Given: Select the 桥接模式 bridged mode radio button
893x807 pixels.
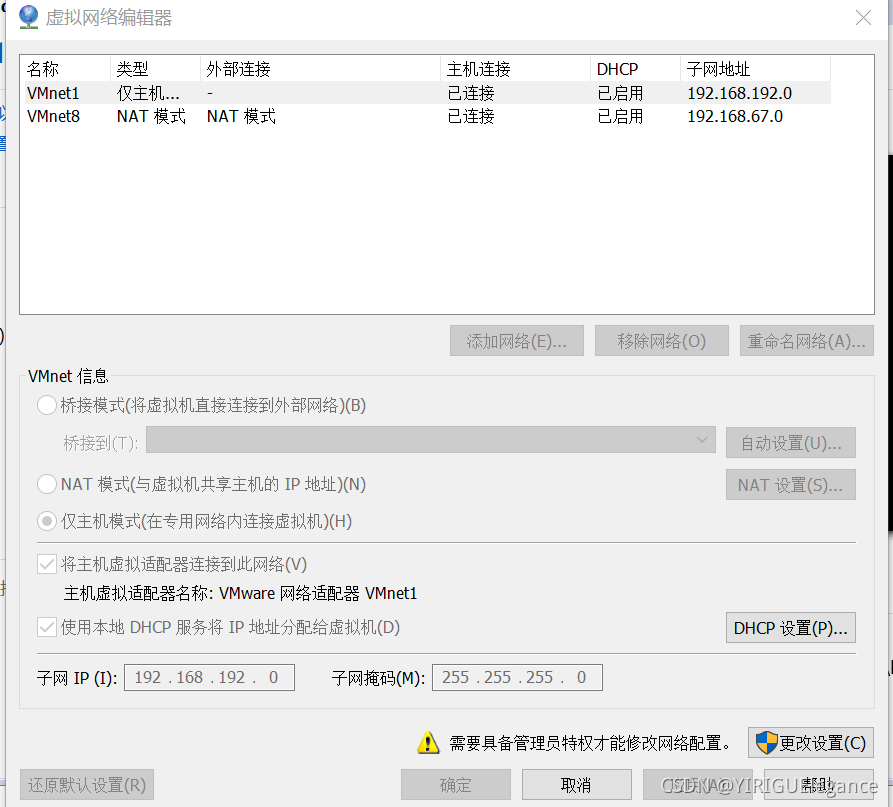Looking at the screenshot, I should click(x=46, y=405).
